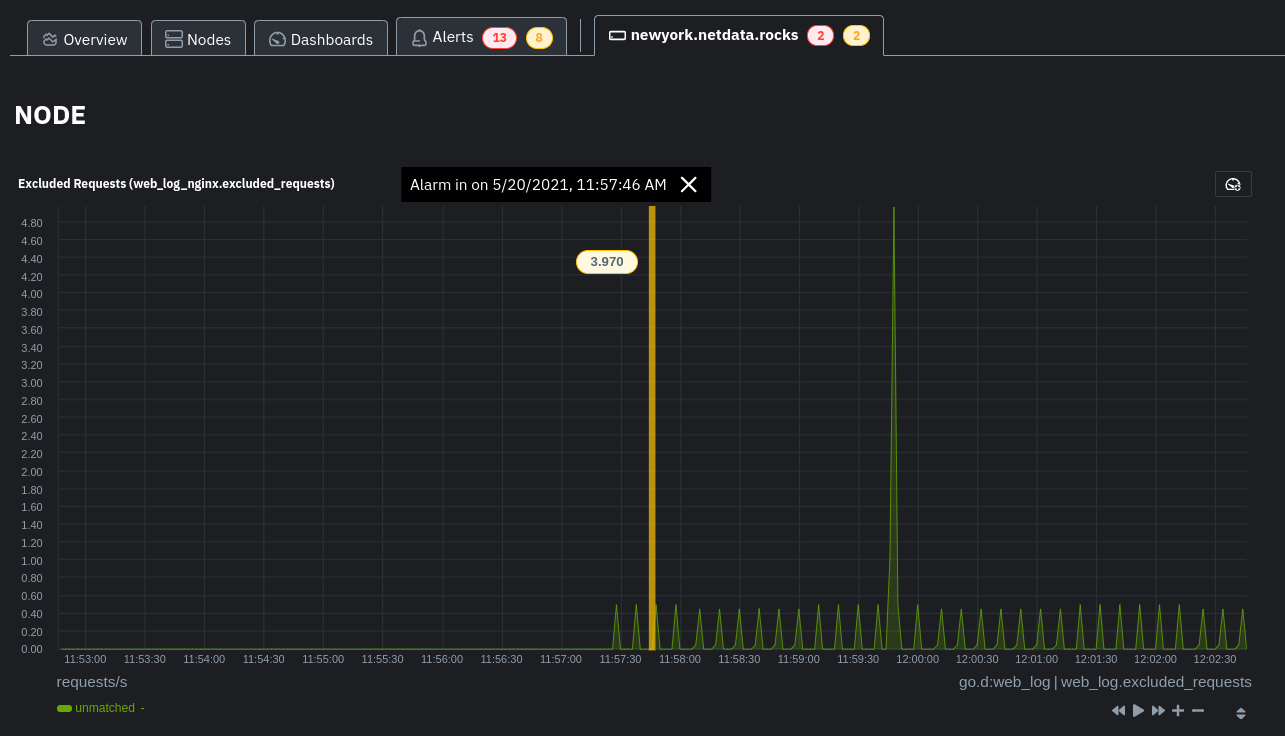This screenshot has width=1285, height=736.
Task: Open the Dashboards tab
Action: [320, 39]
